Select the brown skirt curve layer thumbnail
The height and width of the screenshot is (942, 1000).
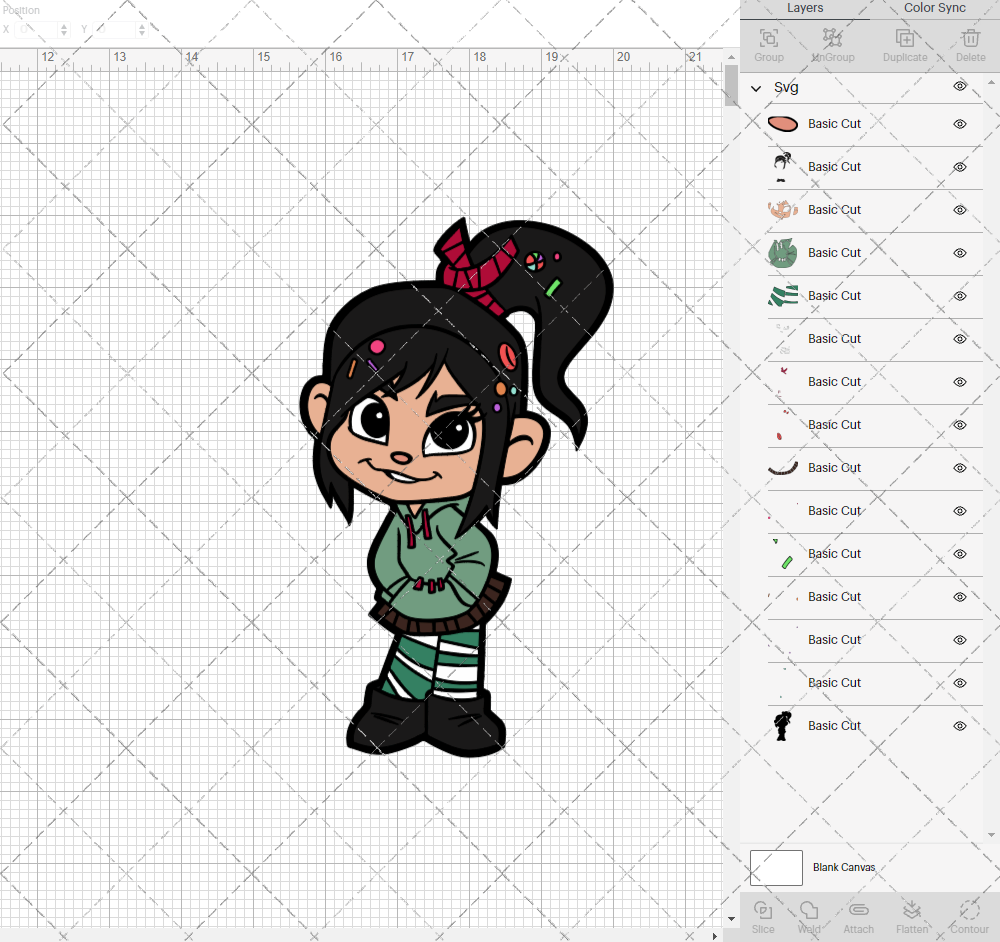tap(783, 468)
